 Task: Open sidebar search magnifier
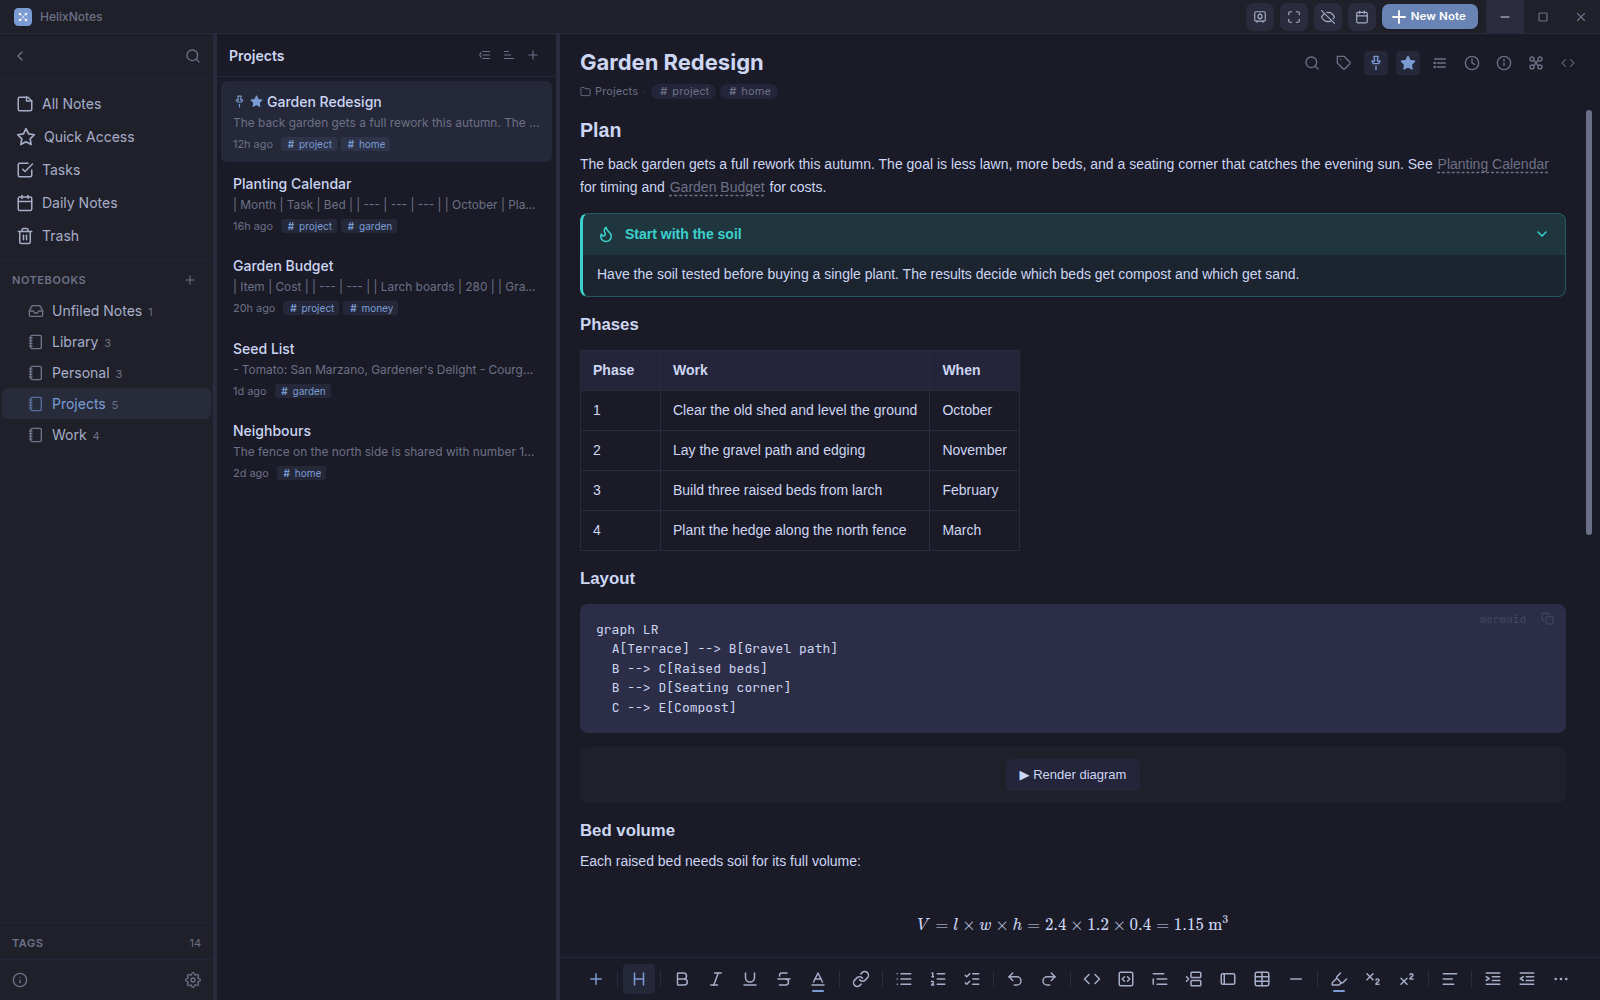click(193, 56)
